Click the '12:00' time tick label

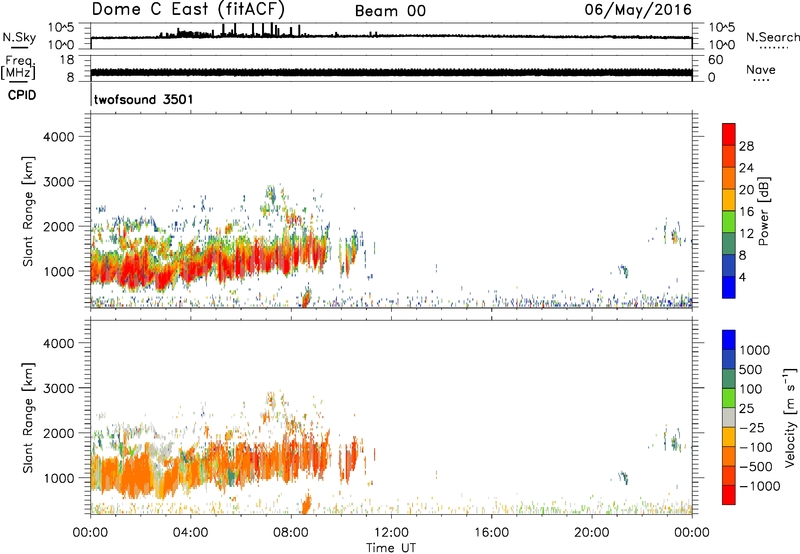pyautogui.click(x=391, y=533)
